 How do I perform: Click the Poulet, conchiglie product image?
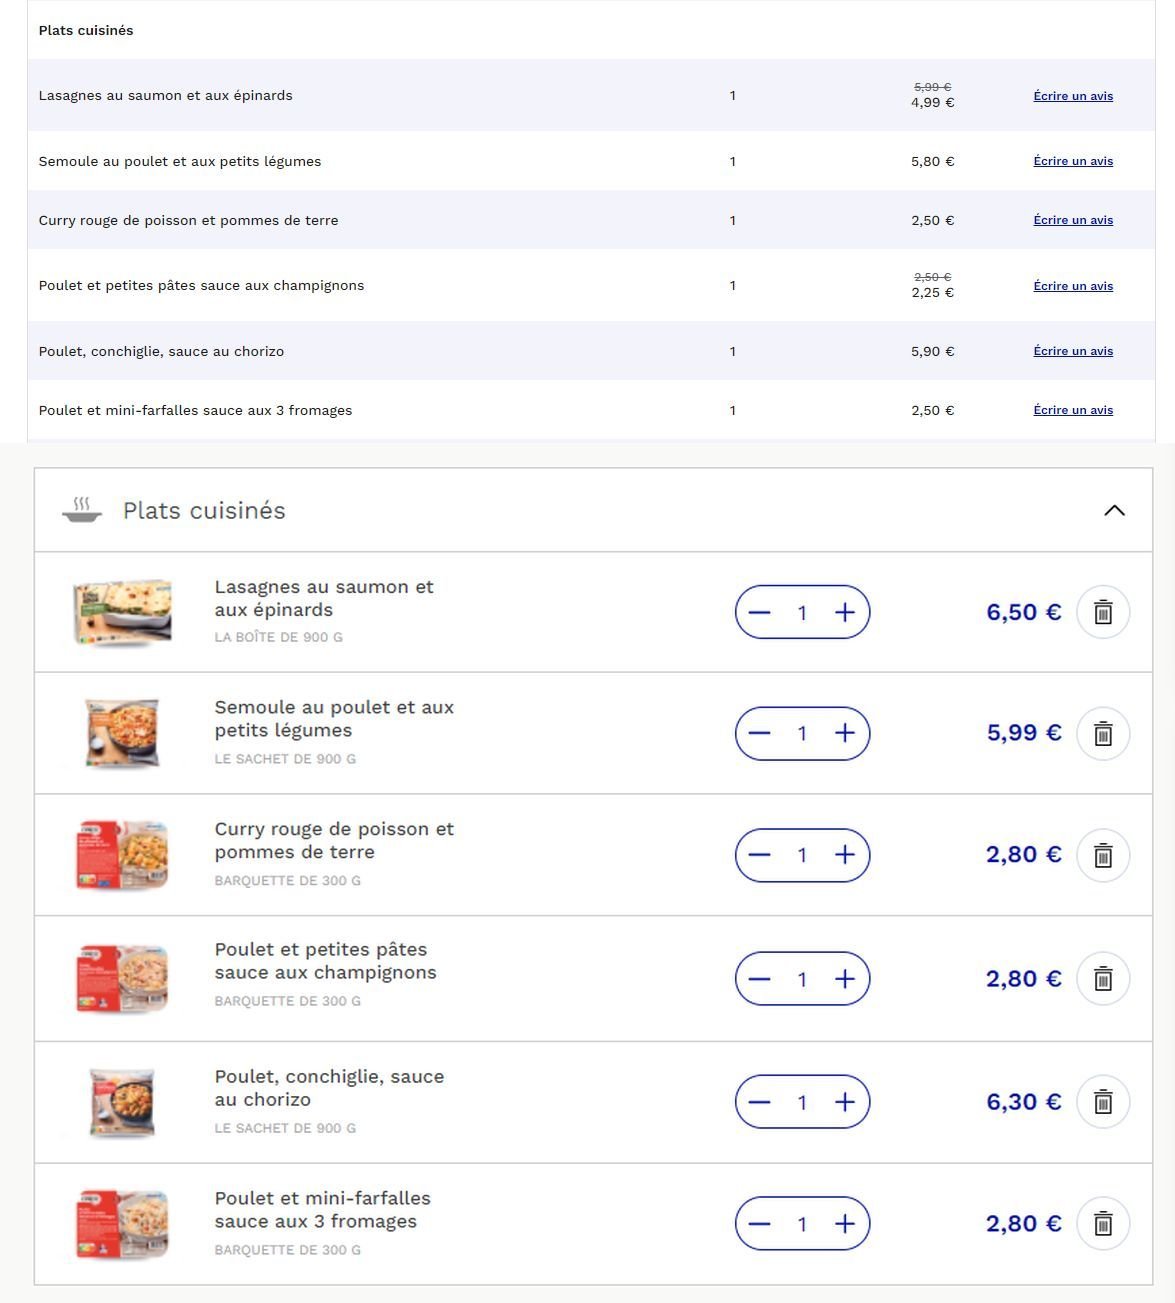coord(123,1102)
